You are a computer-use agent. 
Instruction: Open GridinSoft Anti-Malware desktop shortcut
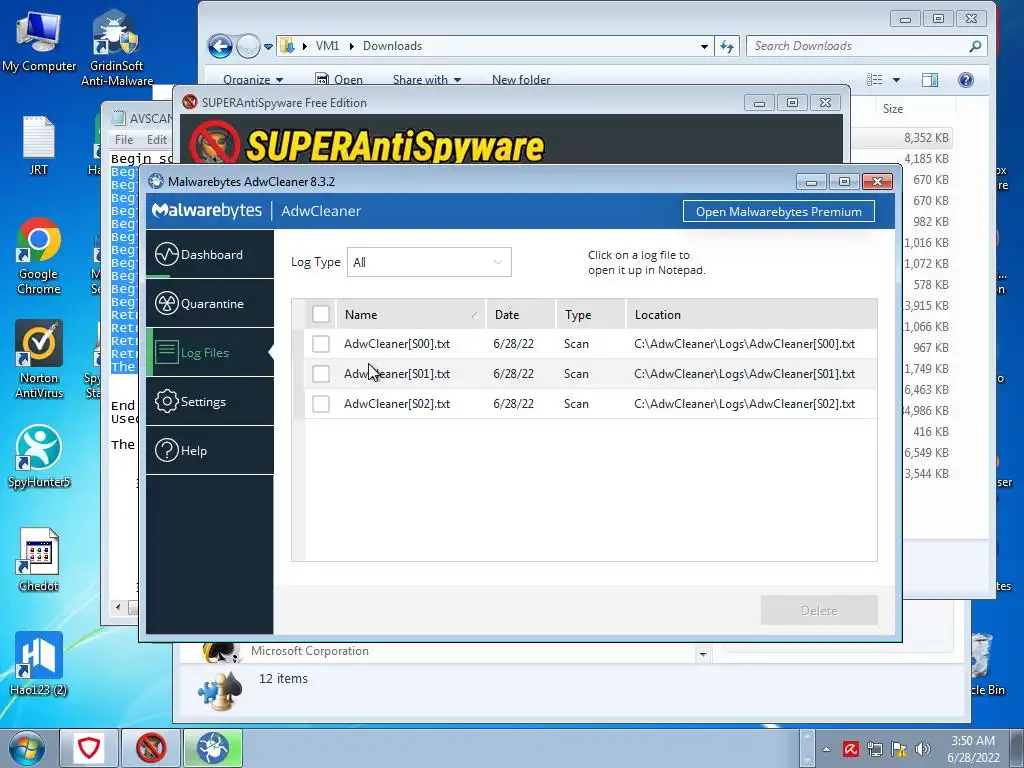(116, 48)
